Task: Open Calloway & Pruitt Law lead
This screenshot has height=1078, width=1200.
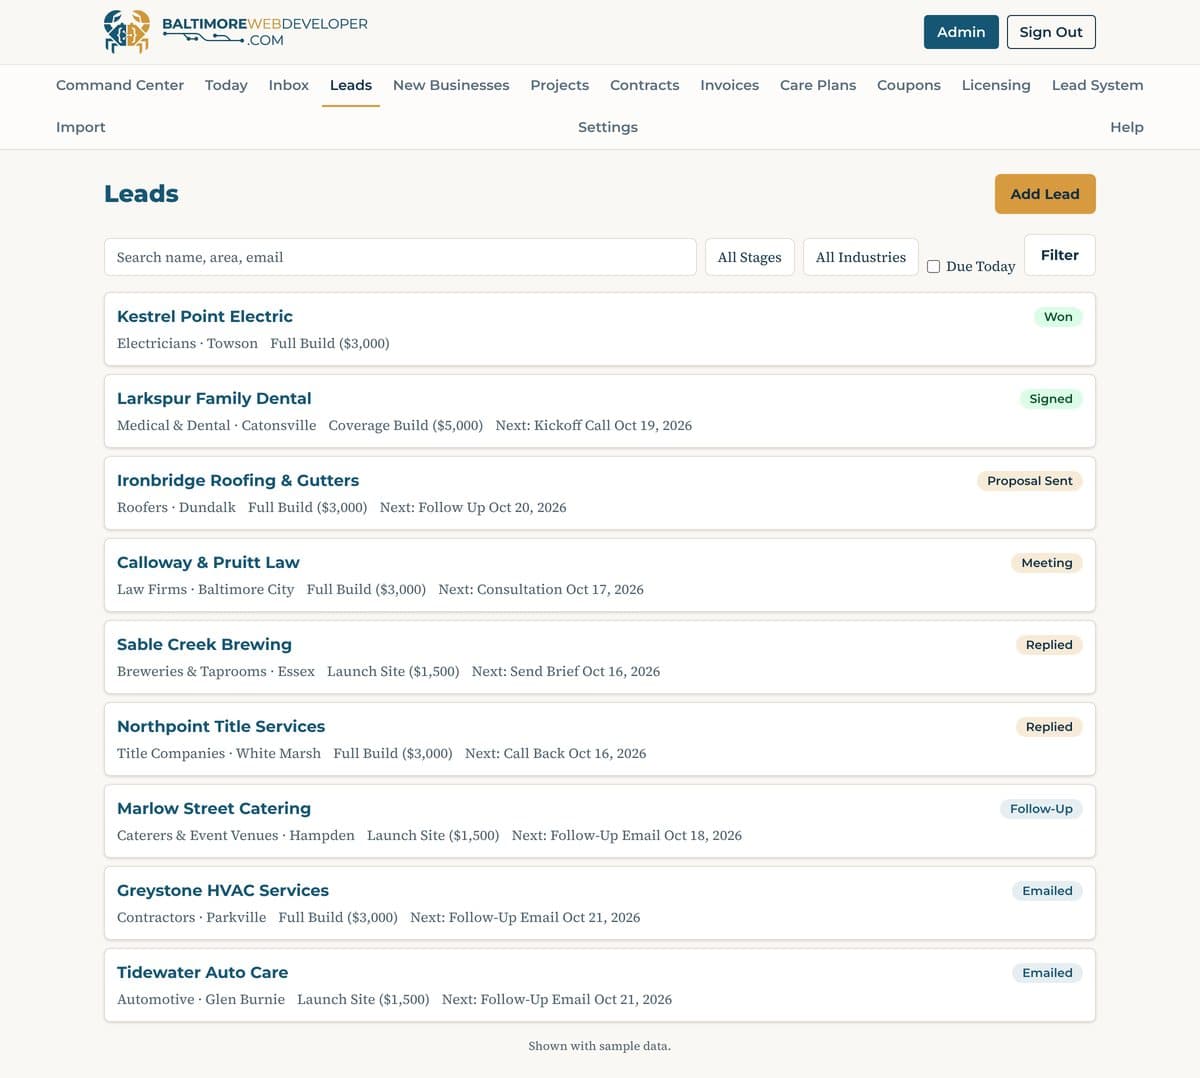Action: (600, 575)
